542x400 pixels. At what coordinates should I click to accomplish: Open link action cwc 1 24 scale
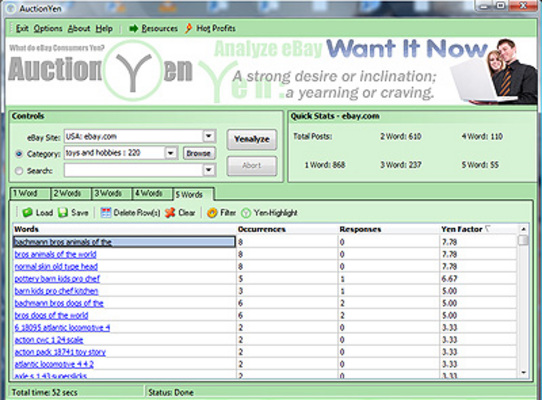pos(49,340)
